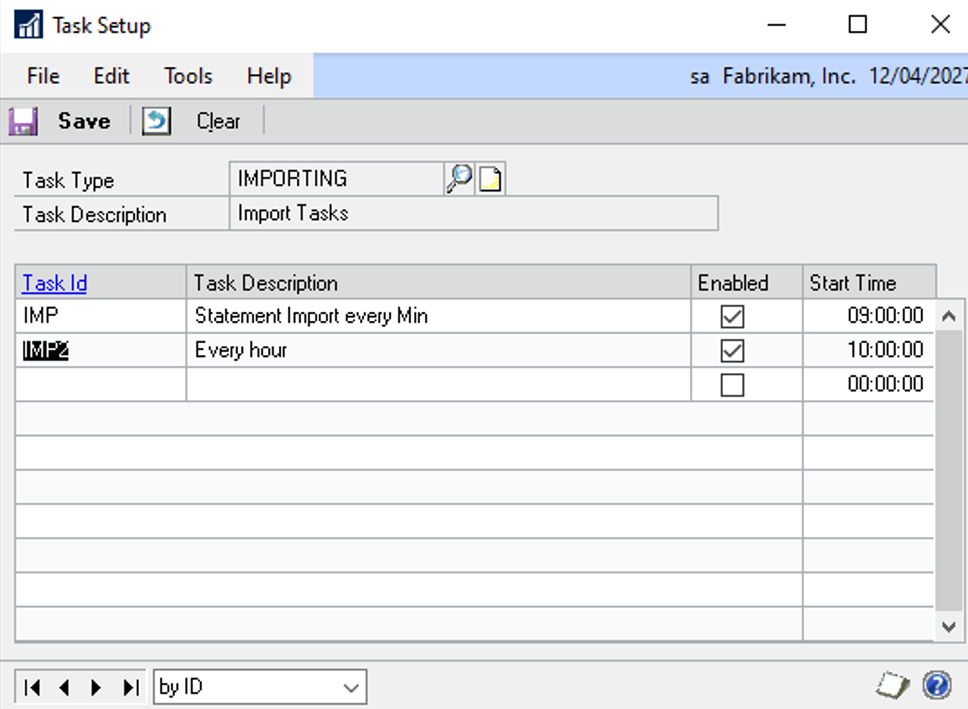Enable the checkbox in the empty third row
The height and width of the screenshot is (709, 968).
(732, 385)
